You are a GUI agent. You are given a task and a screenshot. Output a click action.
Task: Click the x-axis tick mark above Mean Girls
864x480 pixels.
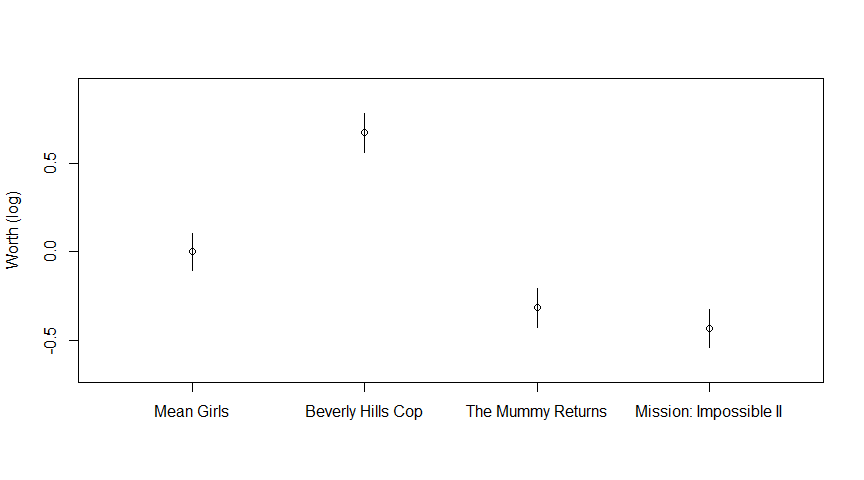(192, 387)
